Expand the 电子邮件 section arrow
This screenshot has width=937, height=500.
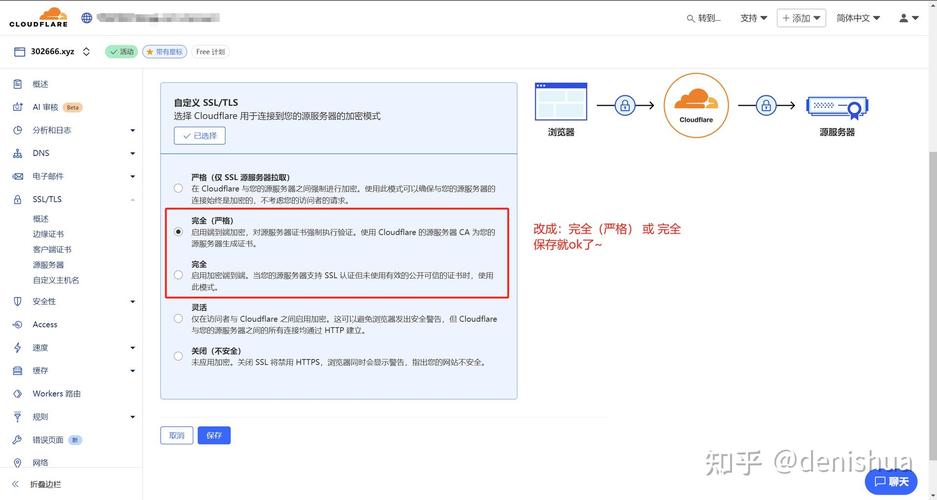click(x=133, y=176)
